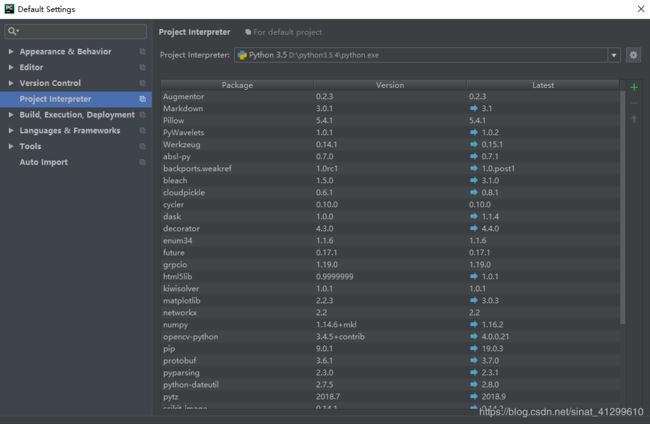Screen dimensions: 650x424
Task: Expand the Editor section
Action: pos(11,67)
